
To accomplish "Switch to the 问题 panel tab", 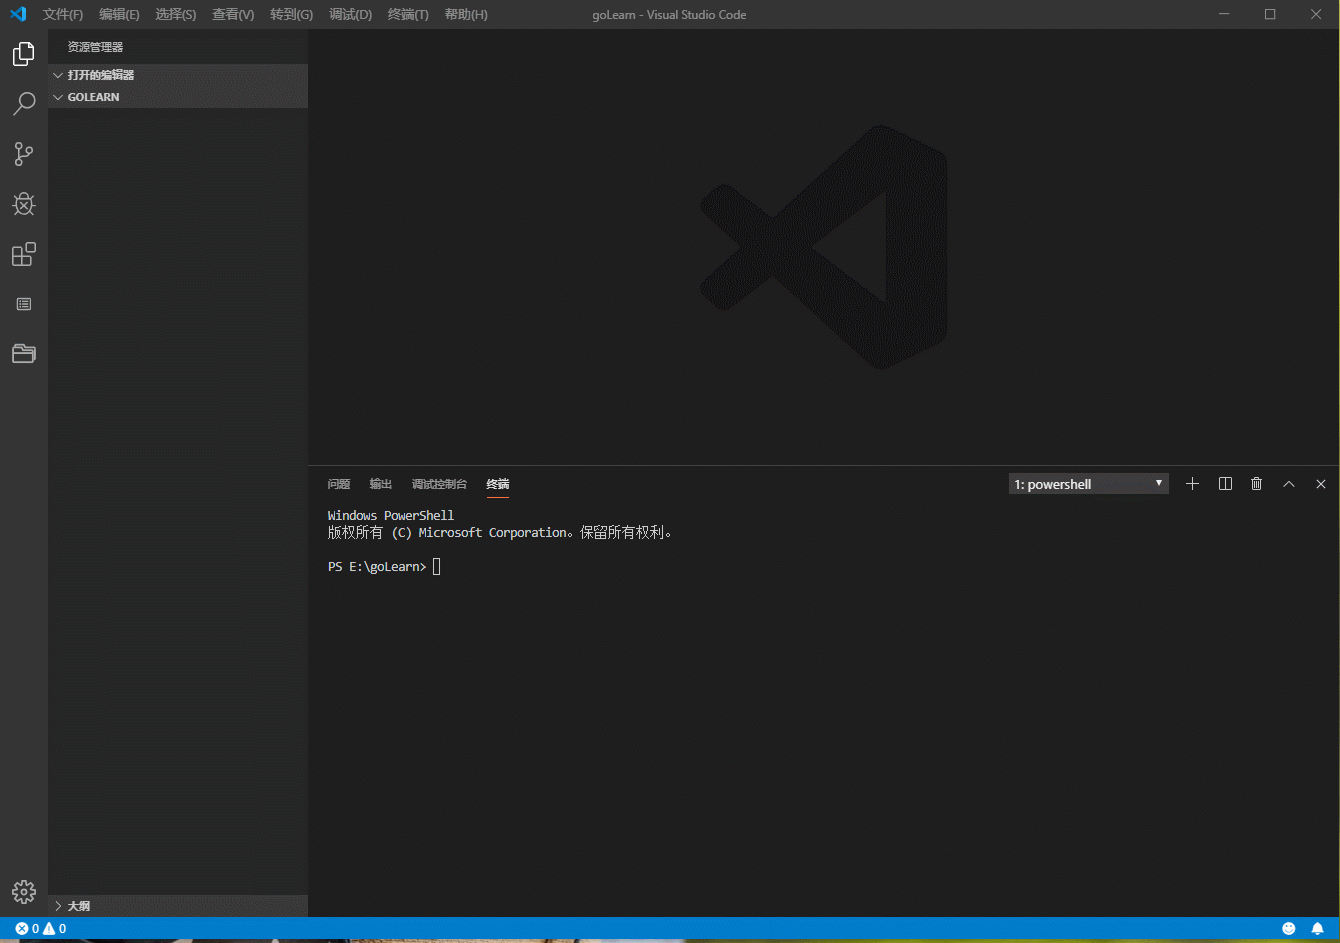I will 339,484.
